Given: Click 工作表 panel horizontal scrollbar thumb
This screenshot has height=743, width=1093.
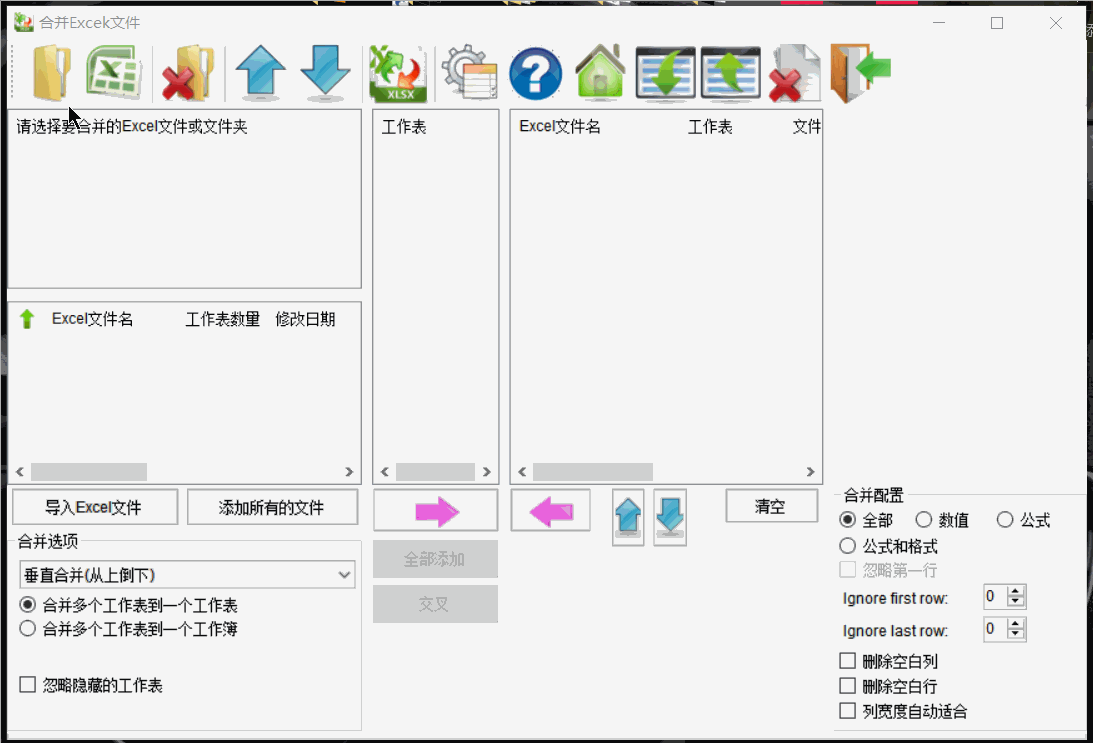Looking at the screenshot, I should click(435, 472).
